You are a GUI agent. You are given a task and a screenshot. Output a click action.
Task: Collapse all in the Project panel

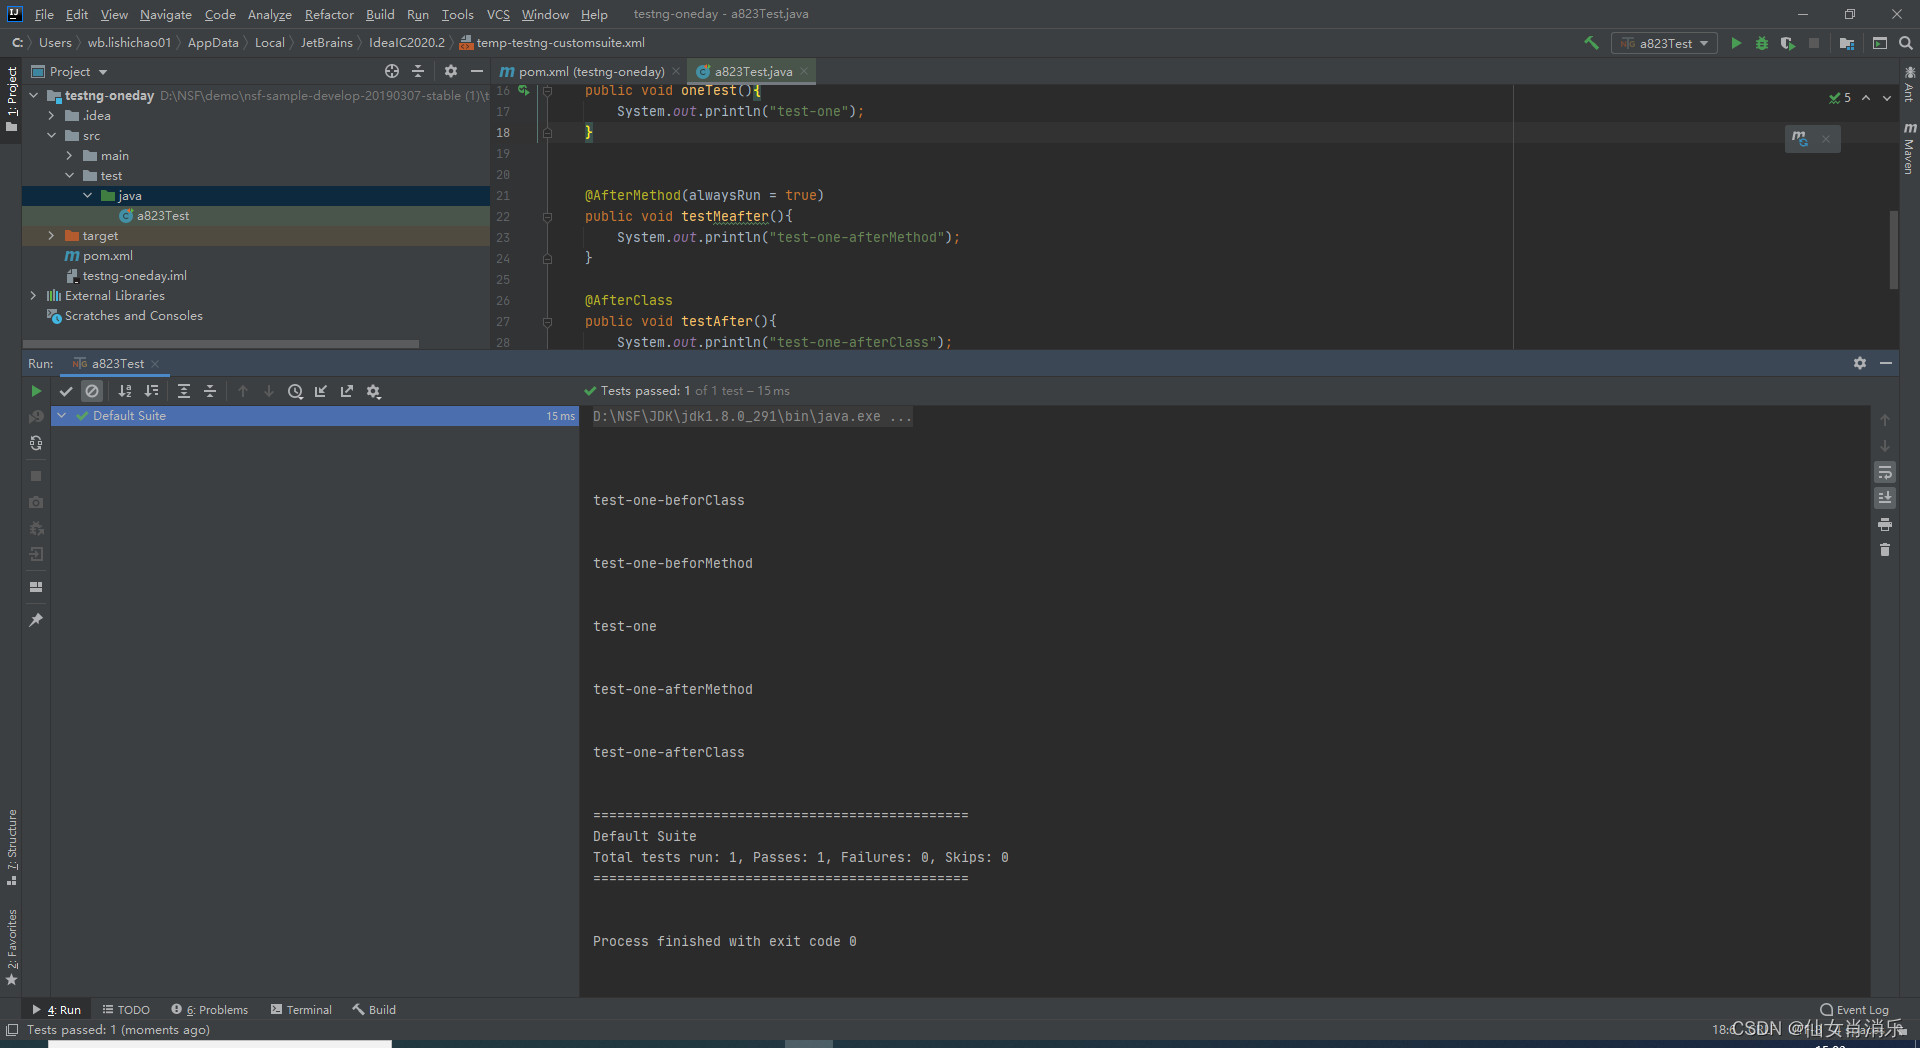pyautogui.click(x=418, y=71)
